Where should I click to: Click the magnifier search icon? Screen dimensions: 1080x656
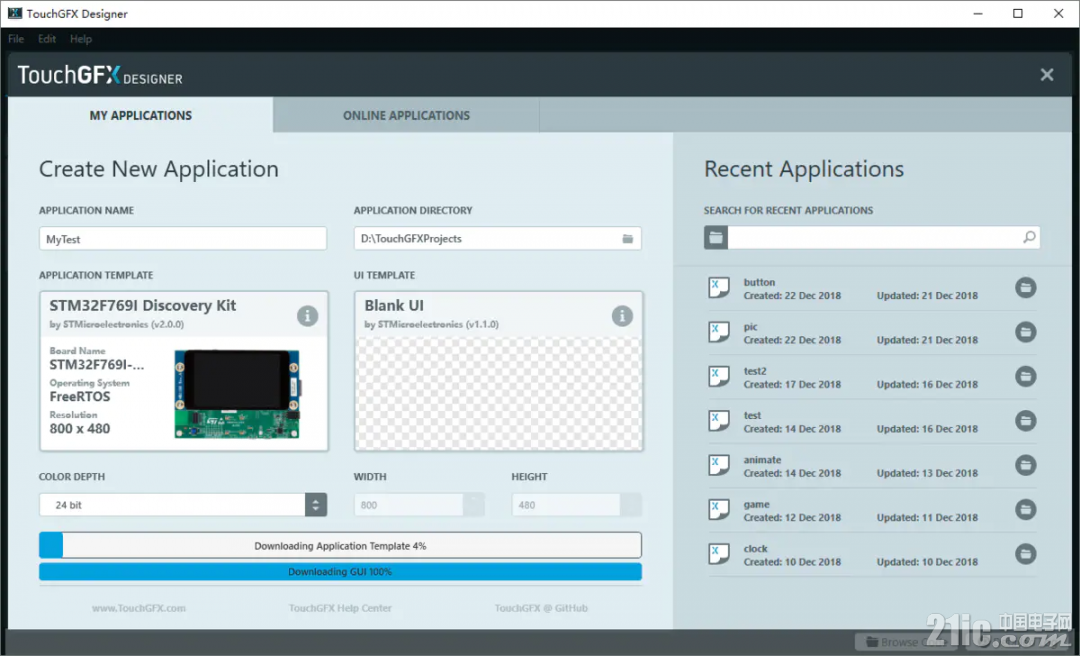pyautogui.click(x=1029, y=238)
